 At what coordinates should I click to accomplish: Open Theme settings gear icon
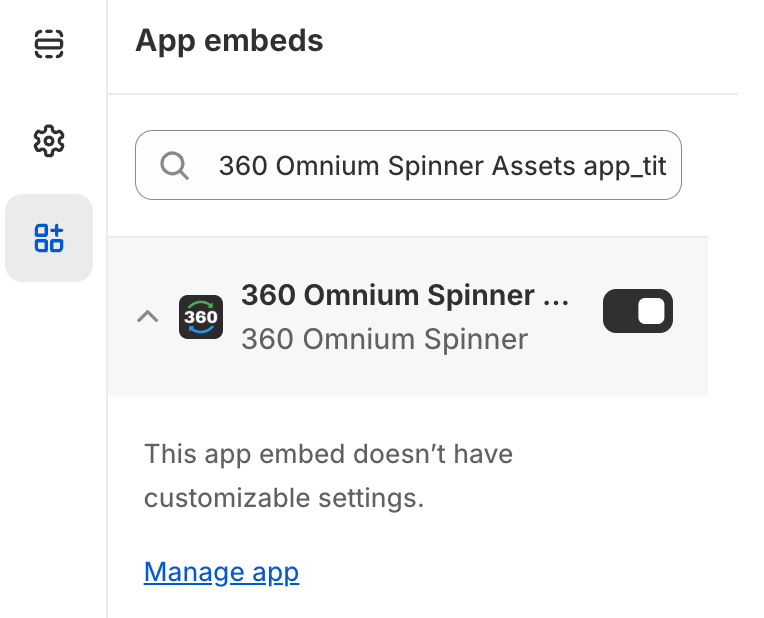pyautogui.click(x=49, y=141)
